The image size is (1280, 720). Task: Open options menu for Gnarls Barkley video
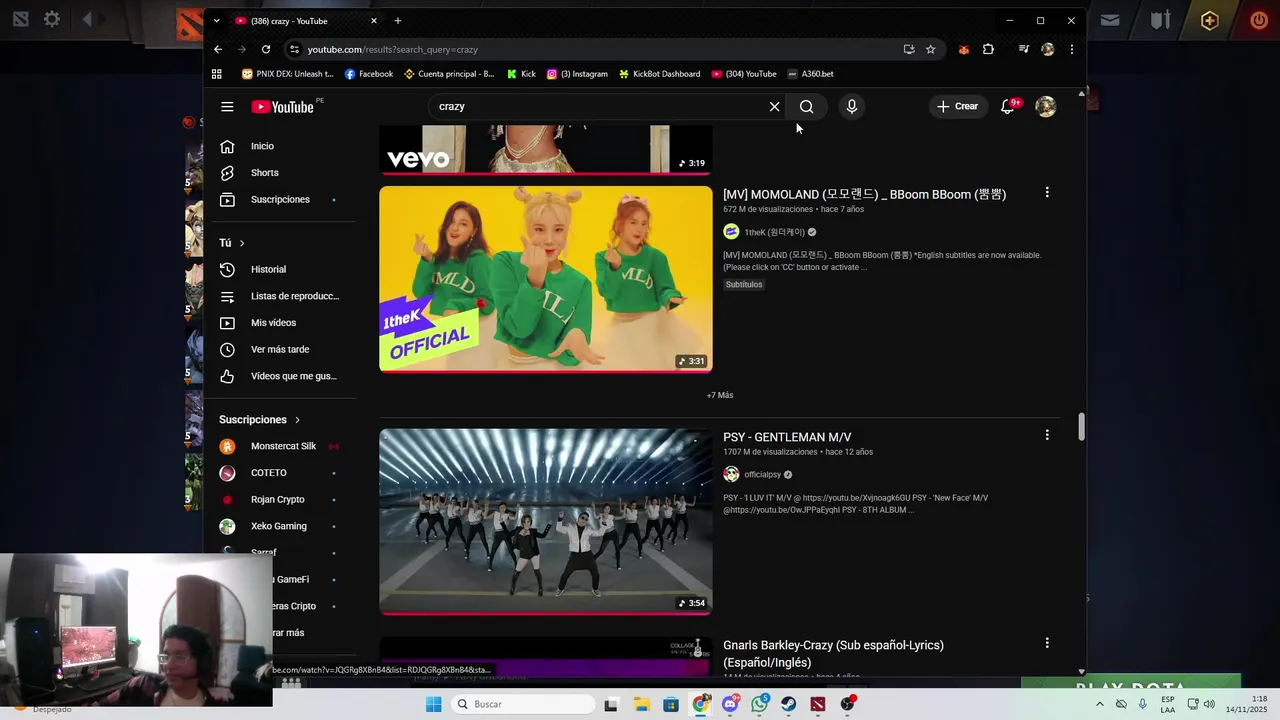(1047, 643)
